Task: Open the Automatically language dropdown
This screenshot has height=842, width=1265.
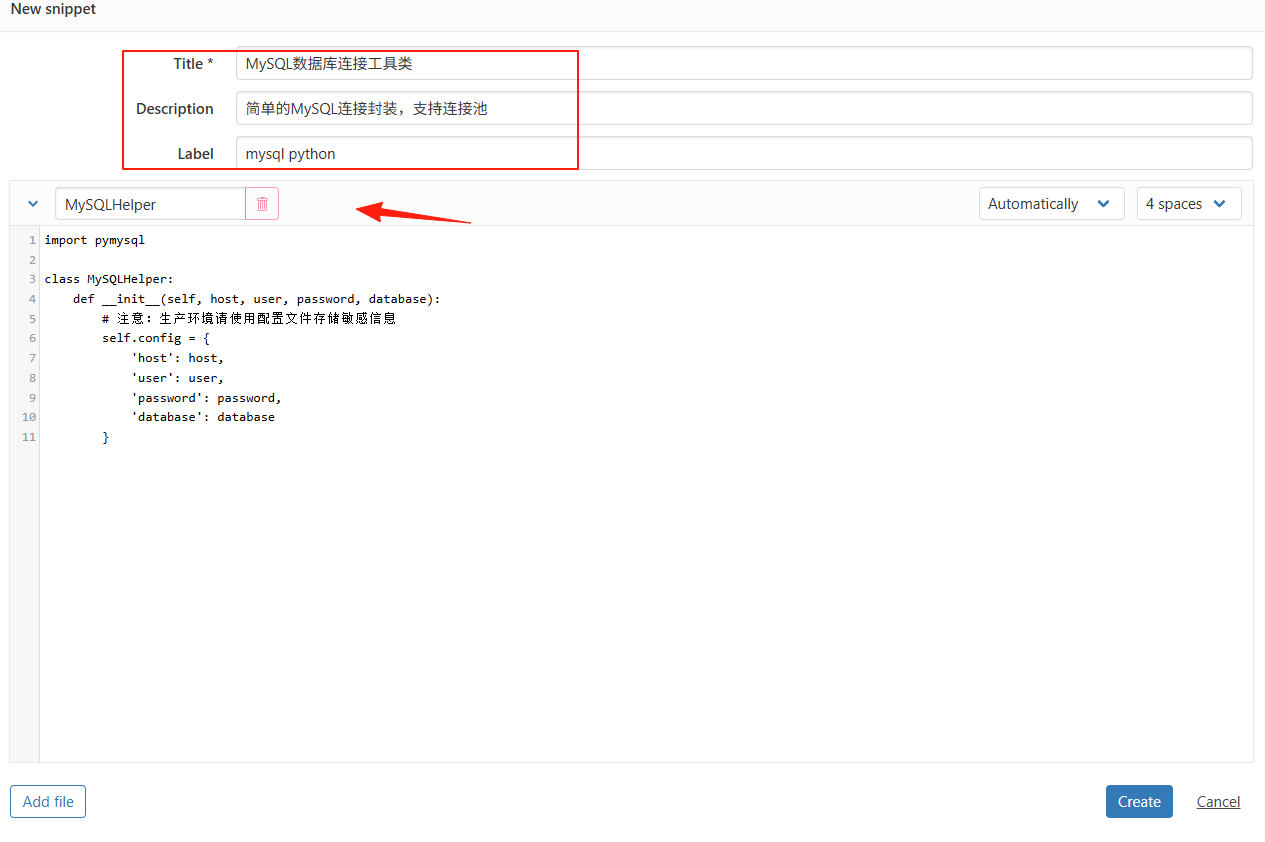Action: (x=1051, y=204)
